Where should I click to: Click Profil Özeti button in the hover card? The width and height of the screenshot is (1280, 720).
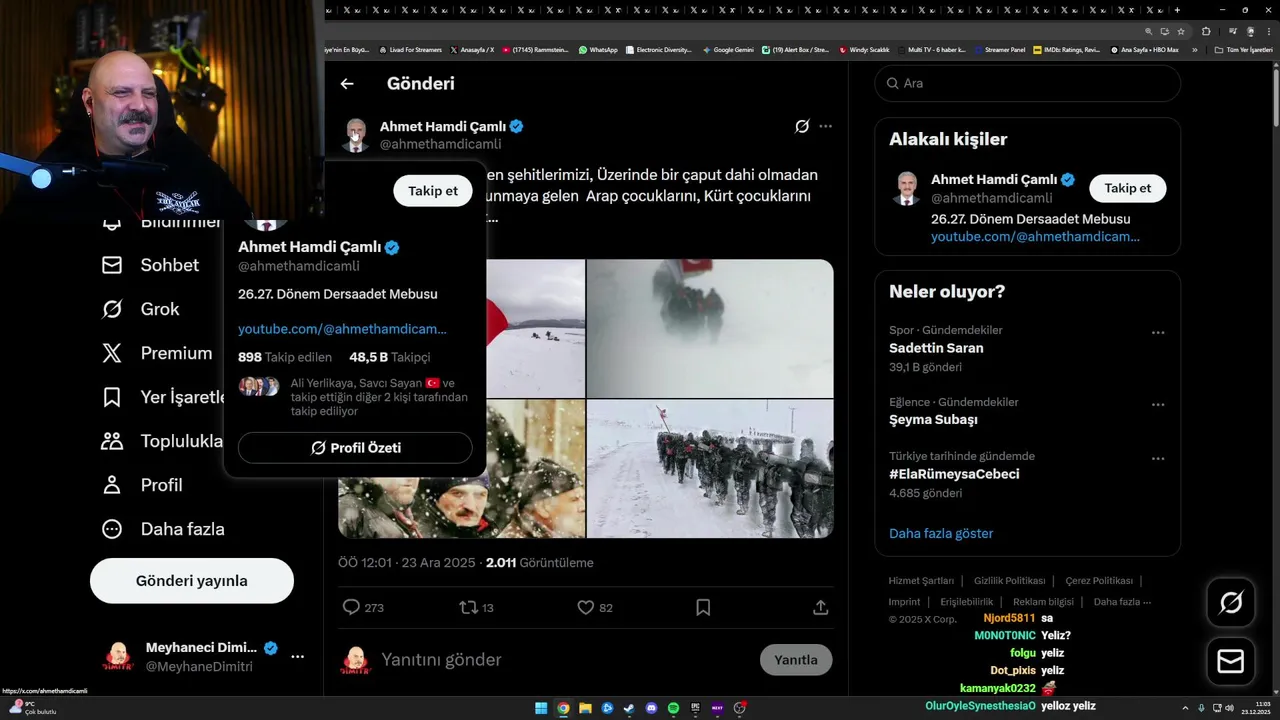(x=355, y=448)
